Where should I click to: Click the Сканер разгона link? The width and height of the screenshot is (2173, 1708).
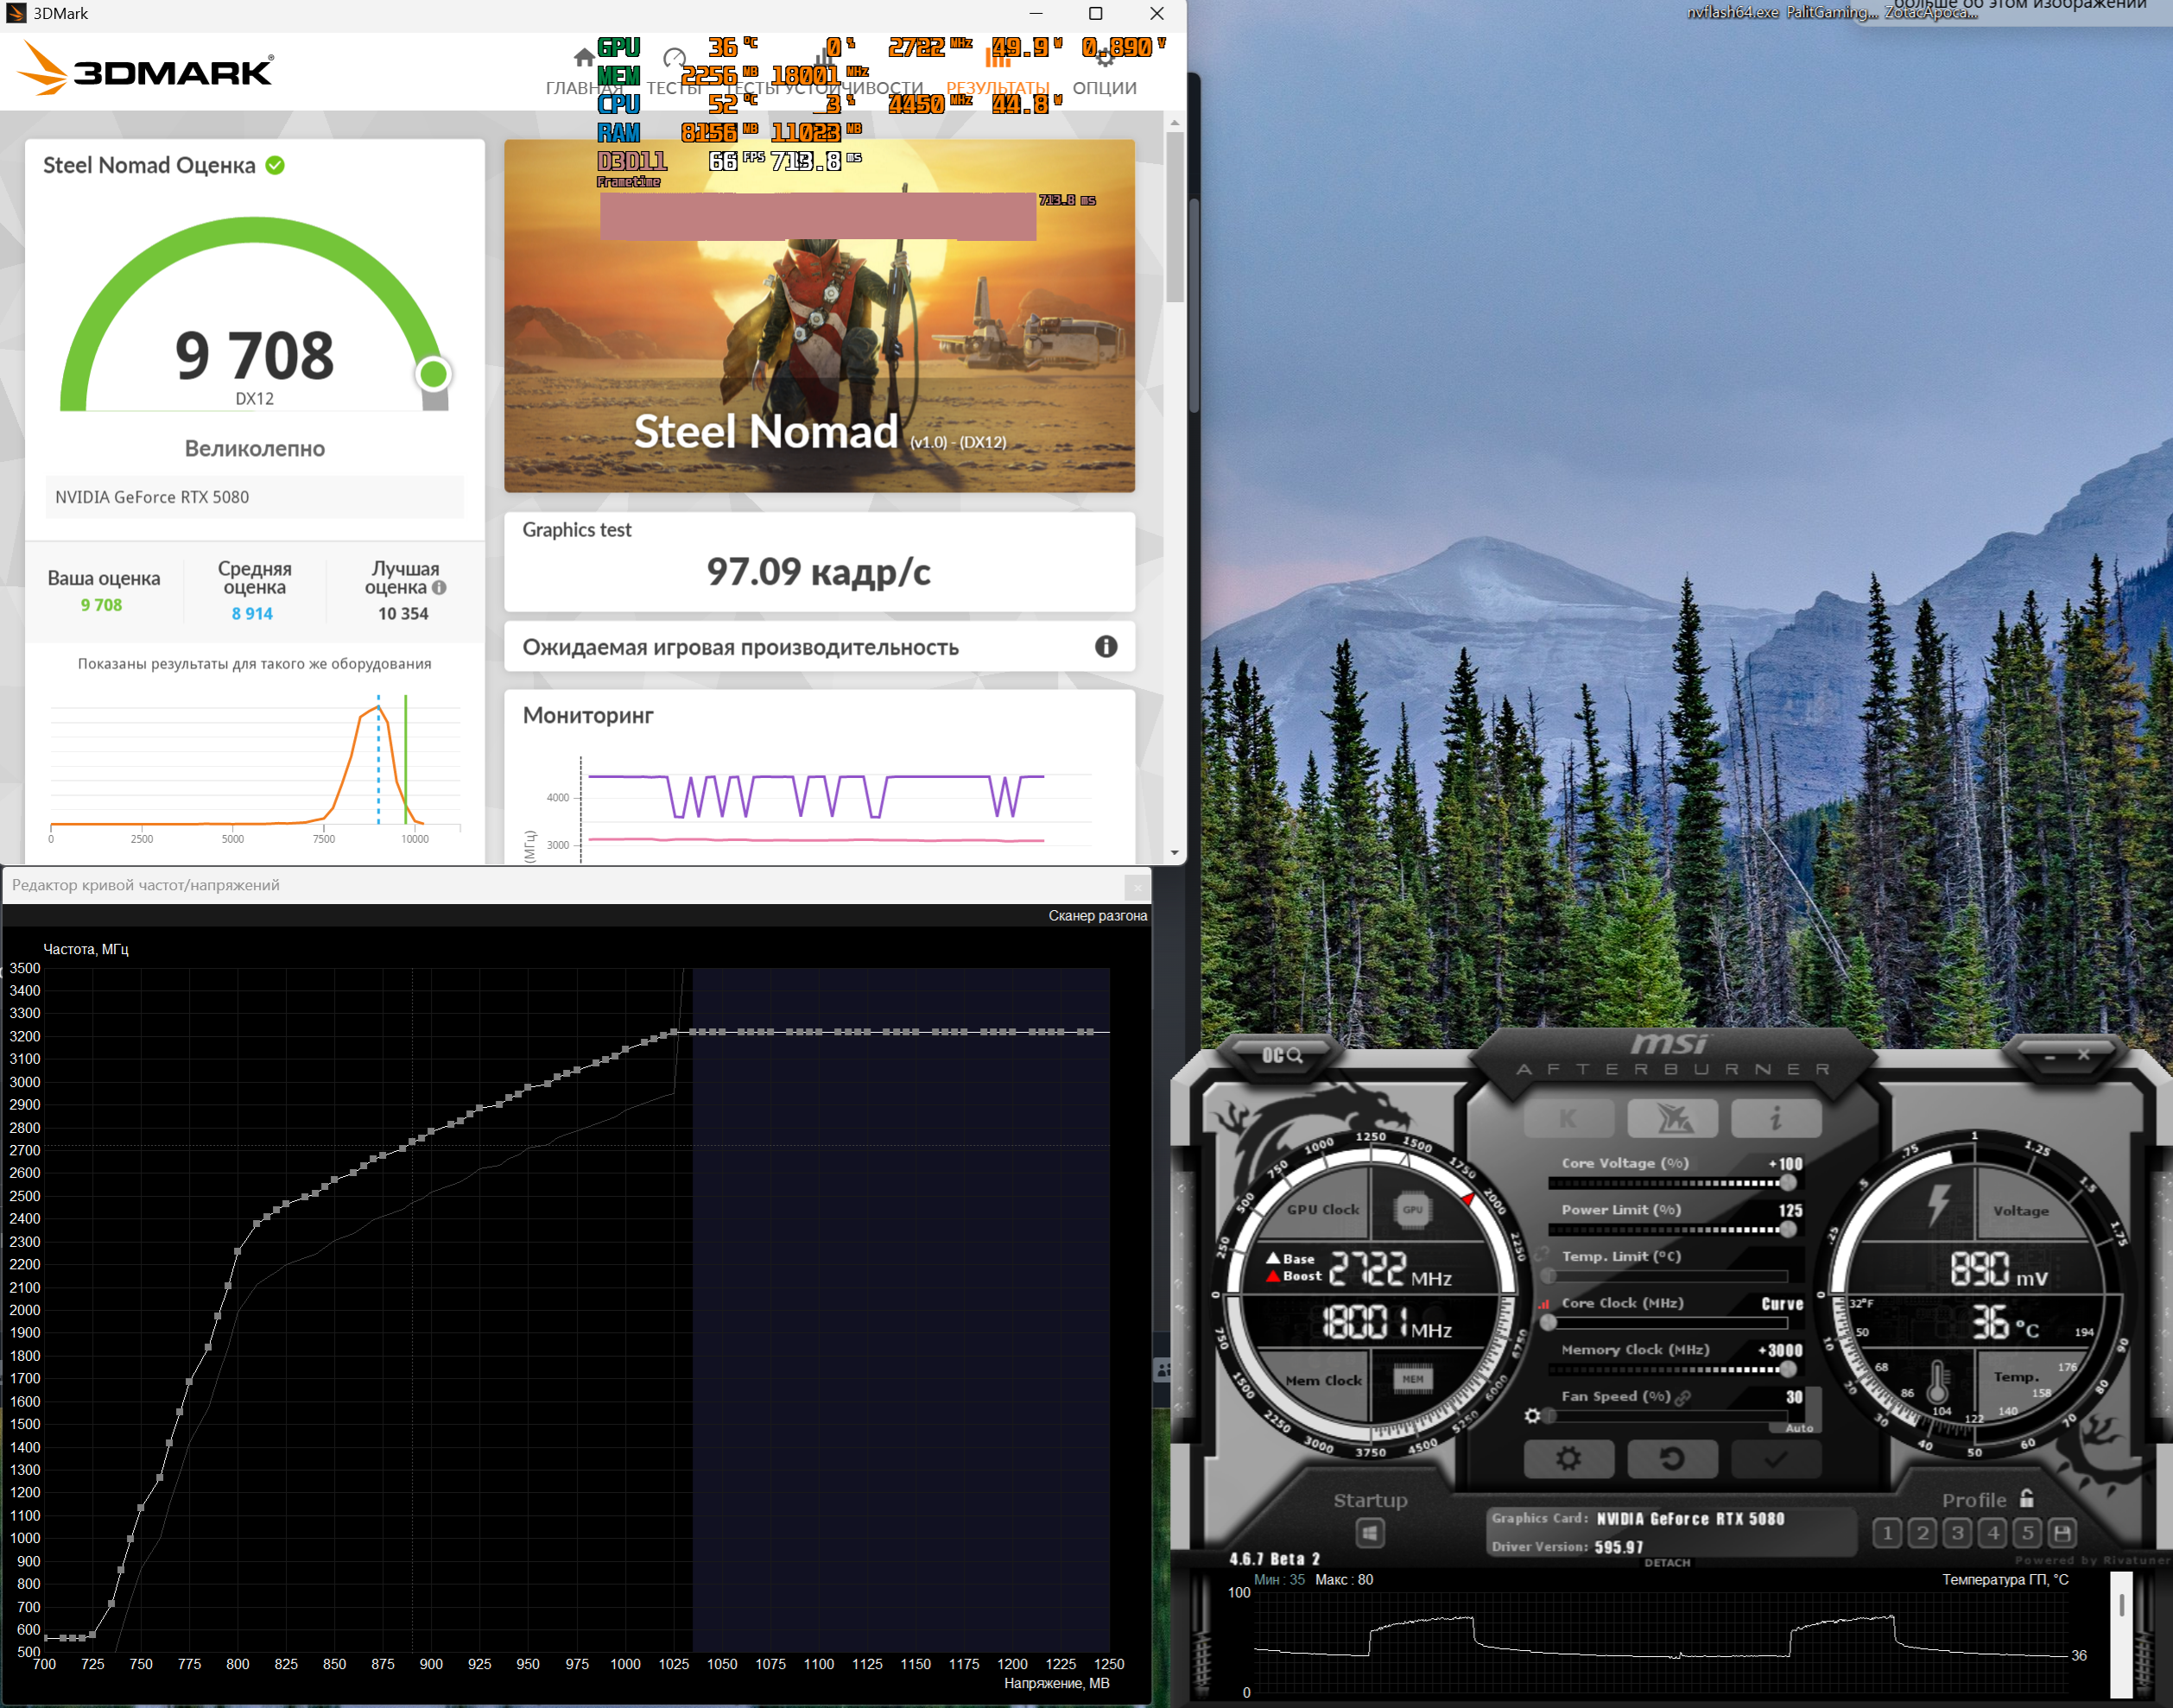pos(1097,916)
